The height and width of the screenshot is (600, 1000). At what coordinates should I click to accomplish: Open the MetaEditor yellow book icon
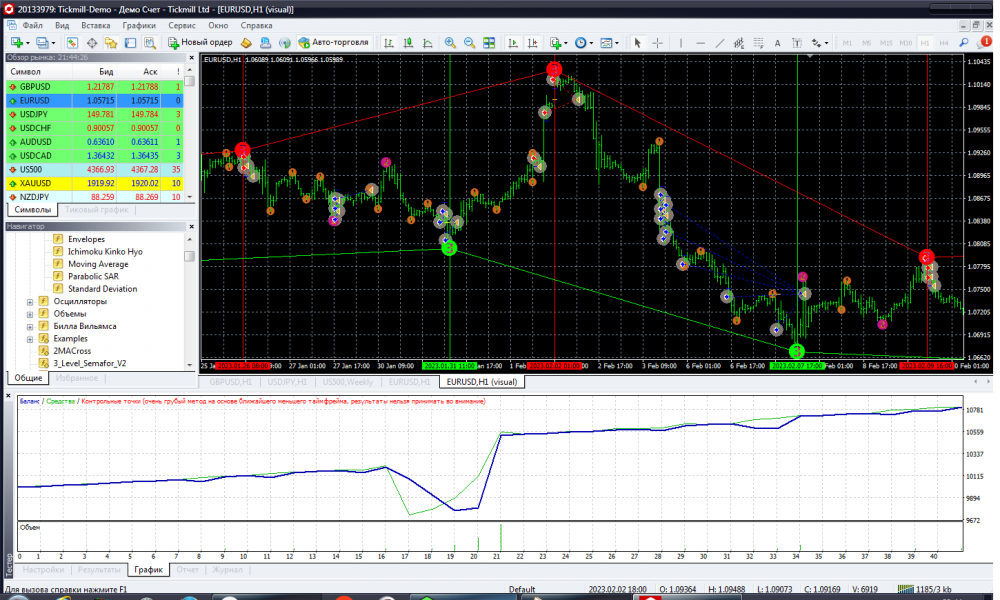[x=246, y=43]
